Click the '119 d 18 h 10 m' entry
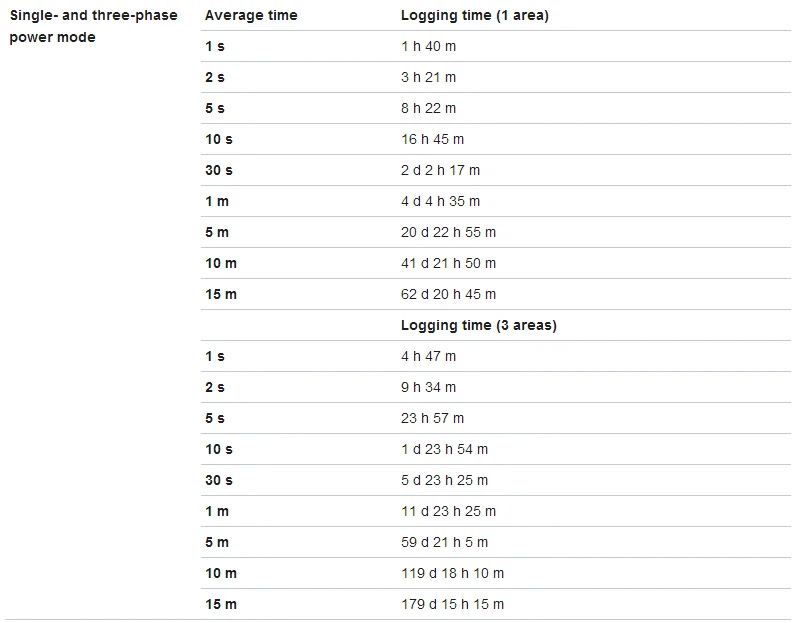This screenshot has height=623, width=808. pos(452,573)
